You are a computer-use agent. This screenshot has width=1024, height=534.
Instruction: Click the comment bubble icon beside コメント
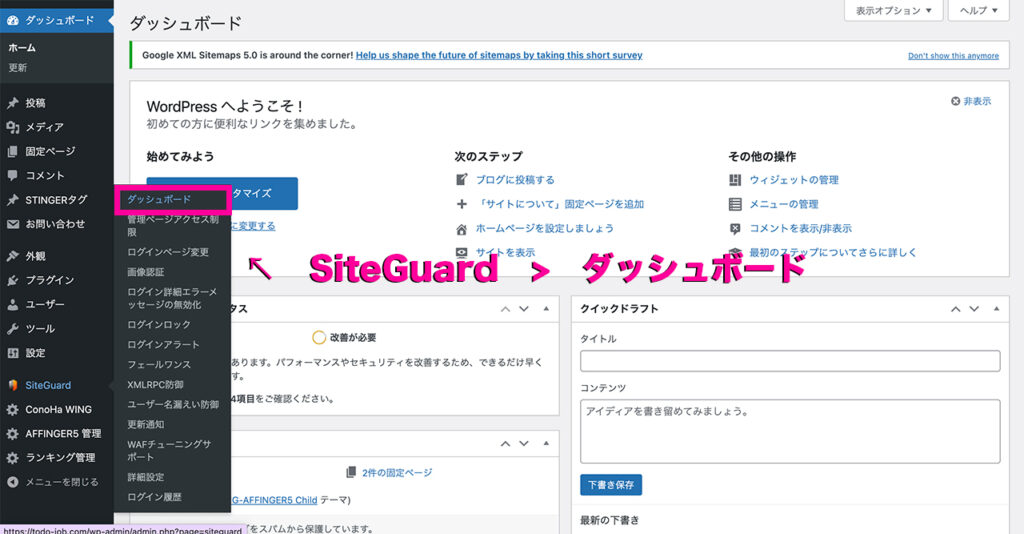click(x=12, y=175)
